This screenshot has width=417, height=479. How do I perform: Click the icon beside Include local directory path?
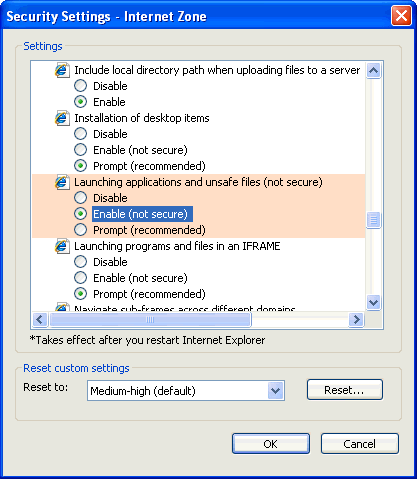point(62,70)
